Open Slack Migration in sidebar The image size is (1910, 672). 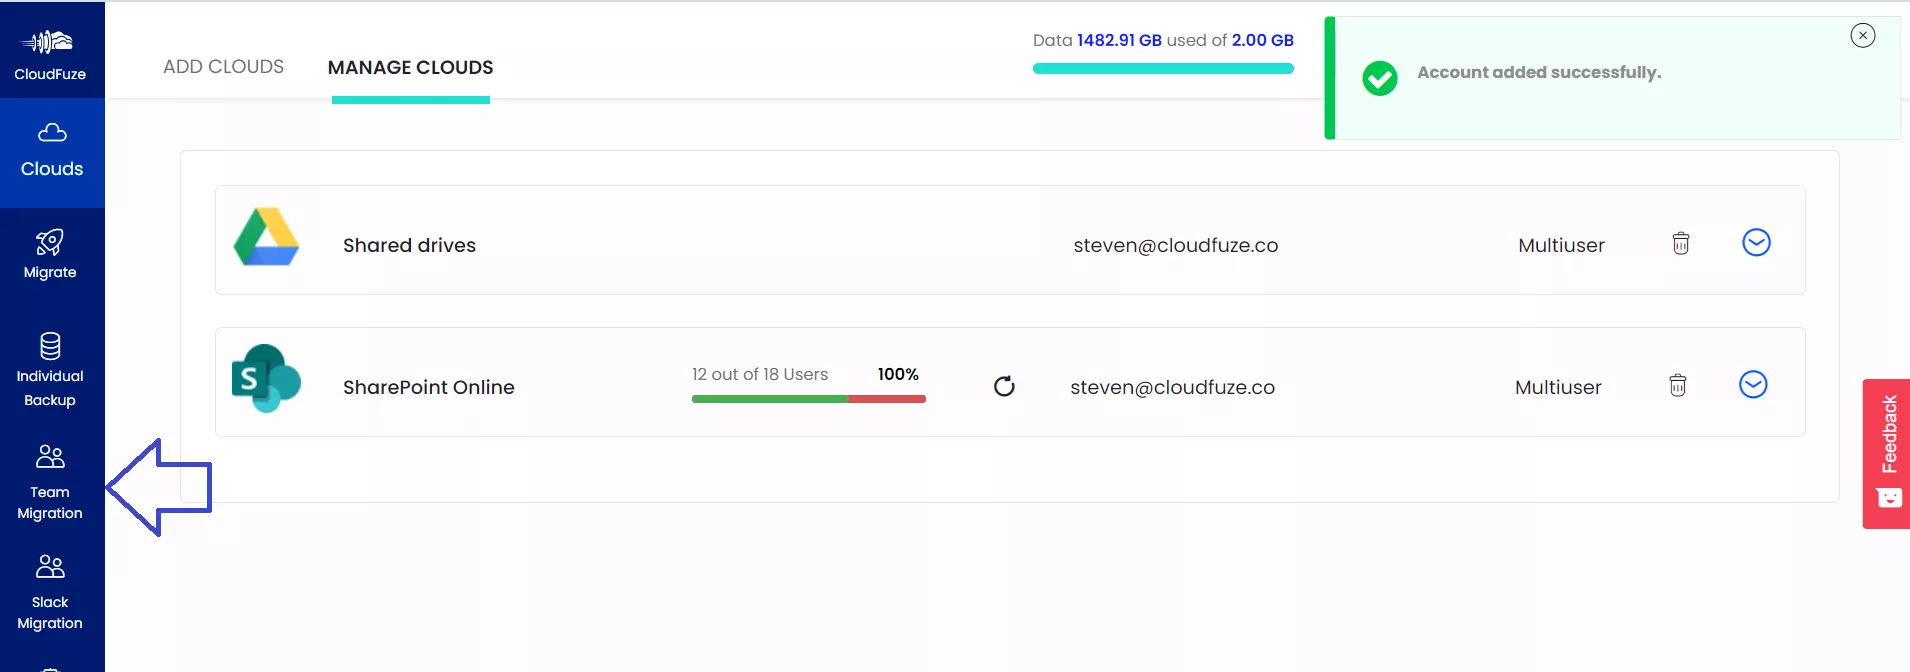pos(50,593)
